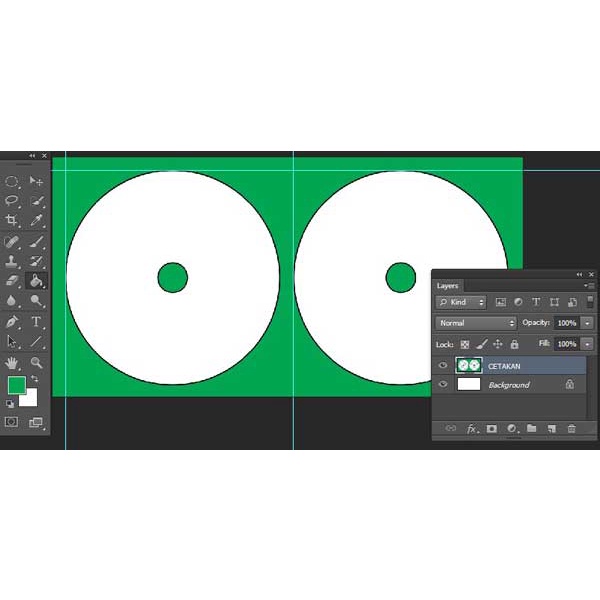Open the fx layer style button
The height and width of the screenshot is (600, 600).
point(471,428)
